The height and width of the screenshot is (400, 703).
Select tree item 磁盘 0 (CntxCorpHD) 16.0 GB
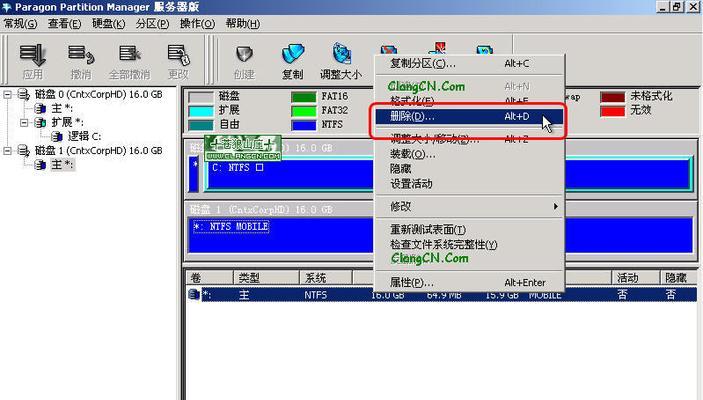tap(99, 94)
